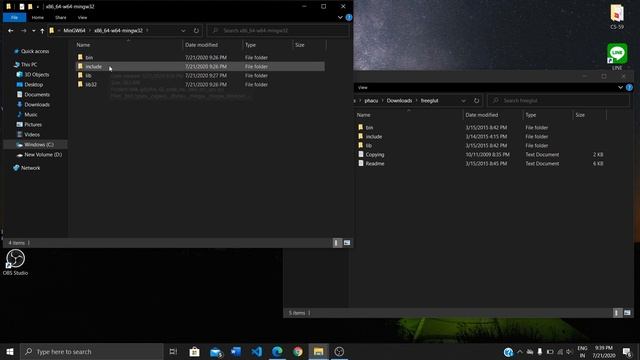The width and height of the screenshot is (640, 360).
Task: Open the Share ribbon tab
Action: click(60, 18)
